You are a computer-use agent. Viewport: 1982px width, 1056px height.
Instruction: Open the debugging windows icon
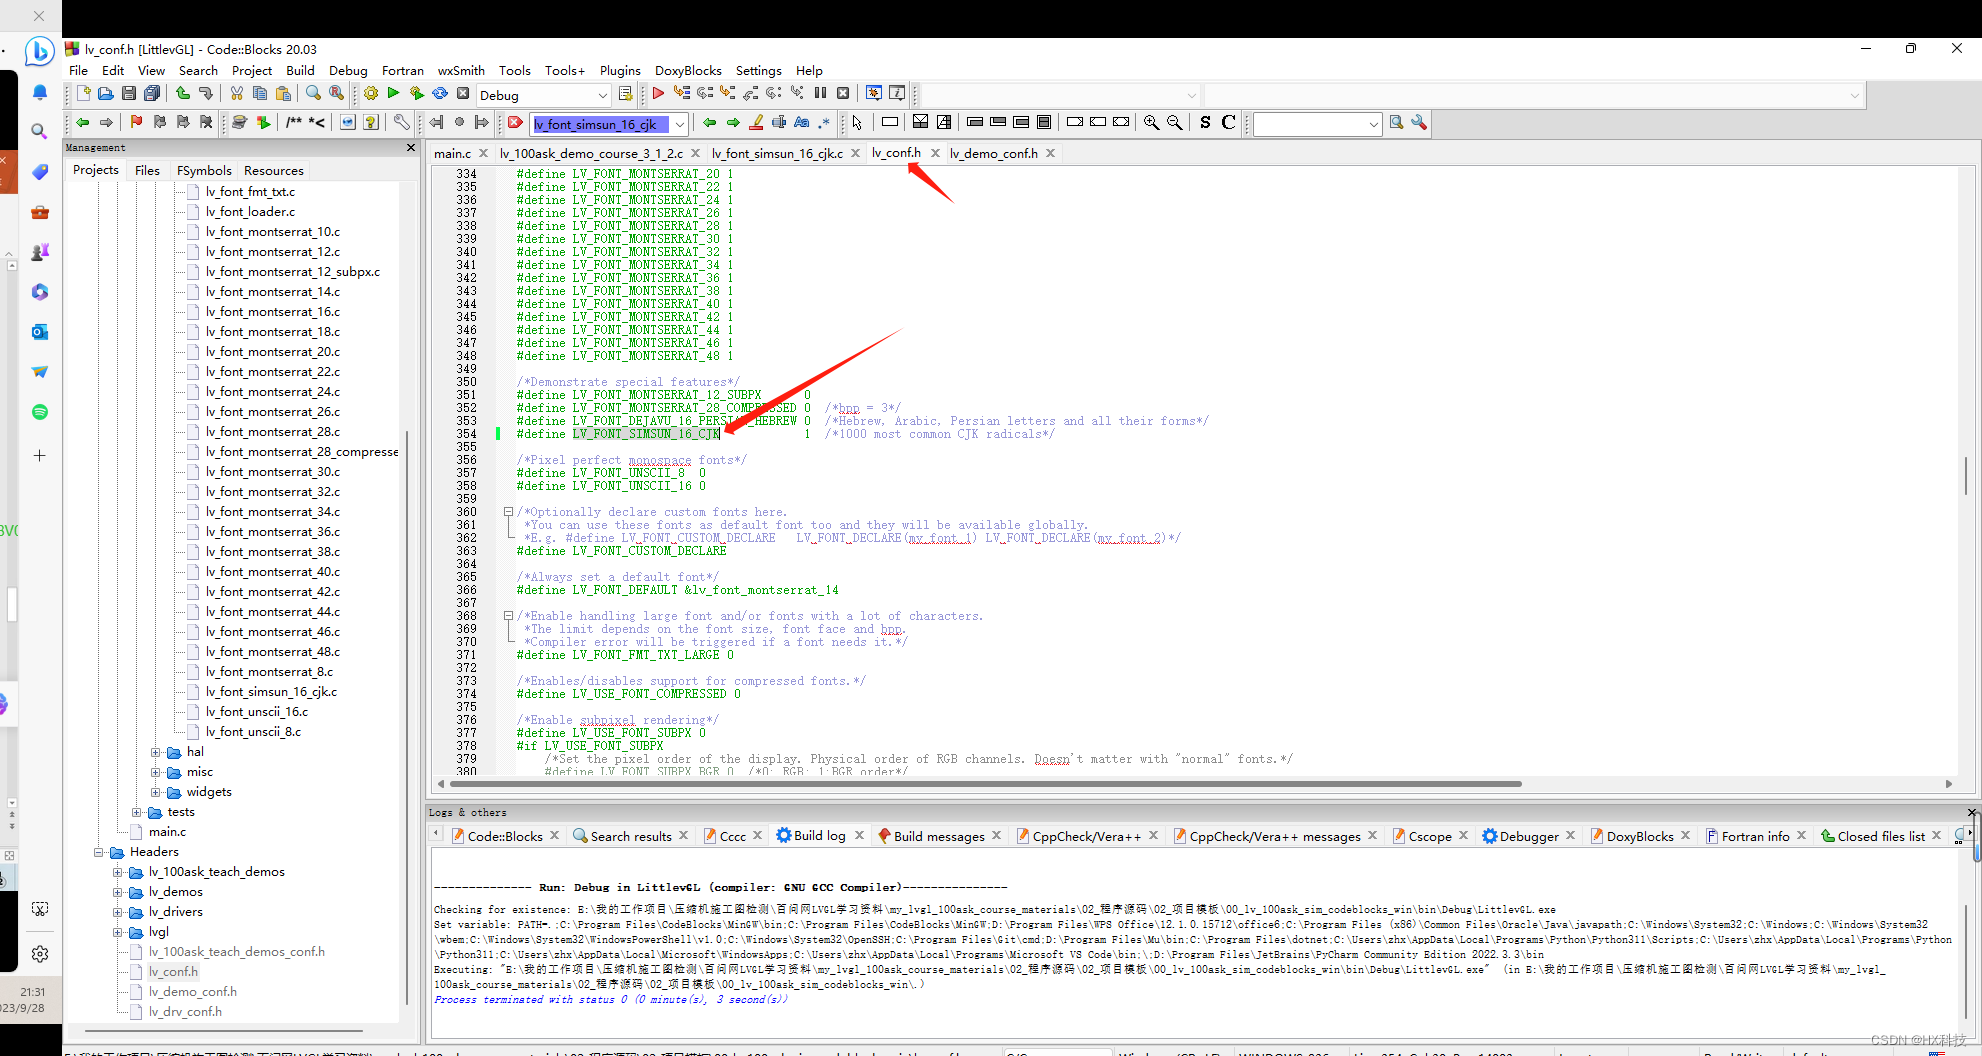pyautogui.click(x=874, y=94)
